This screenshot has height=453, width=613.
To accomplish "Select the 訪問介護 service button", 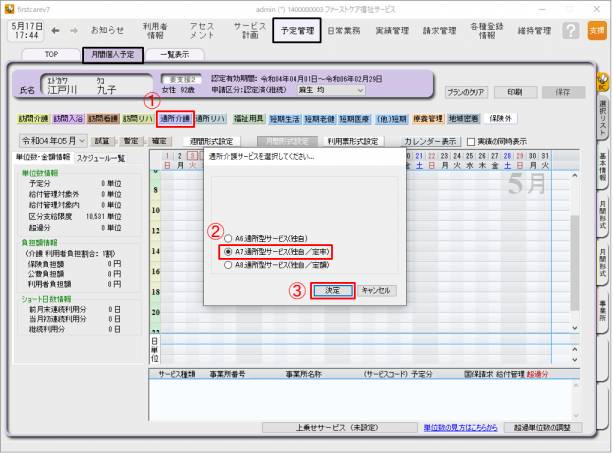I will point(32,118).
